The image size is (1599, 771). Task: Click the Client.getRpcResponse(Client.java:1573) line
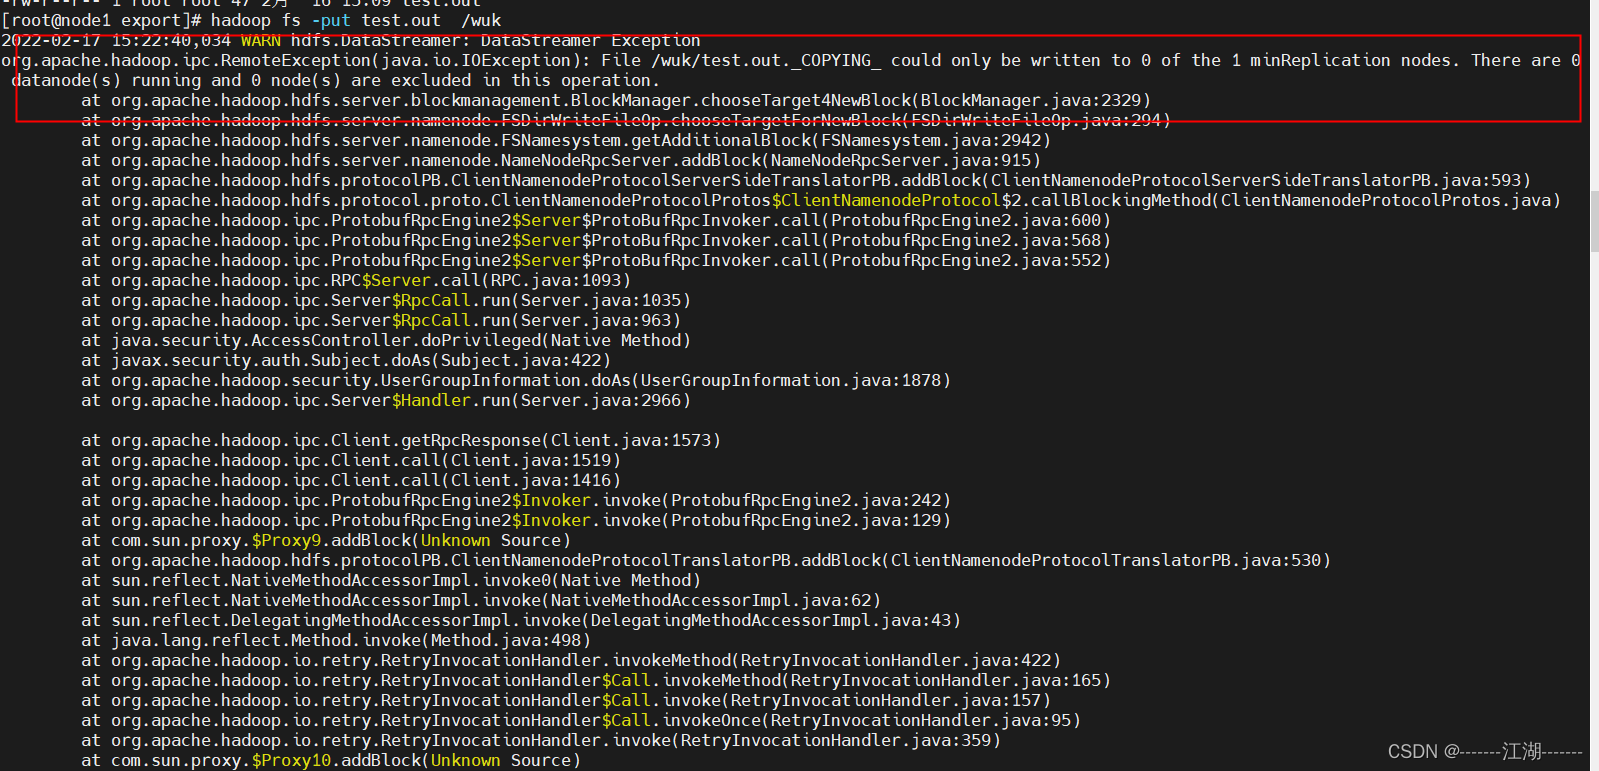point(401,440)
